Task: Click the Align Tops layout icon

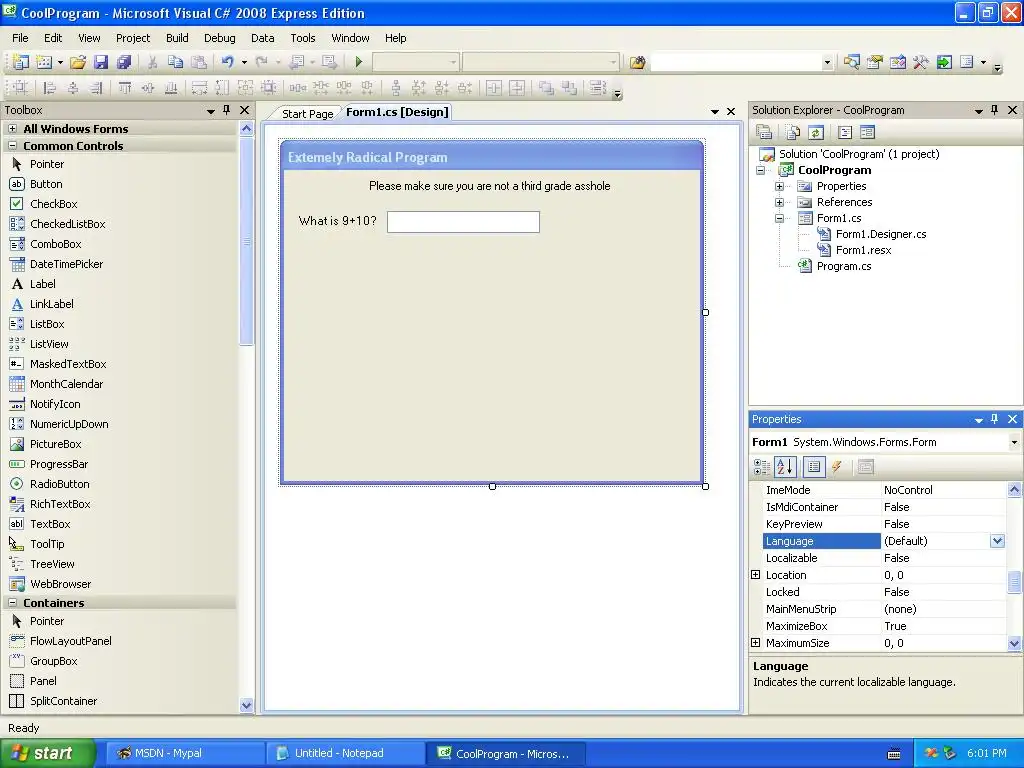Action: [125, 88]
